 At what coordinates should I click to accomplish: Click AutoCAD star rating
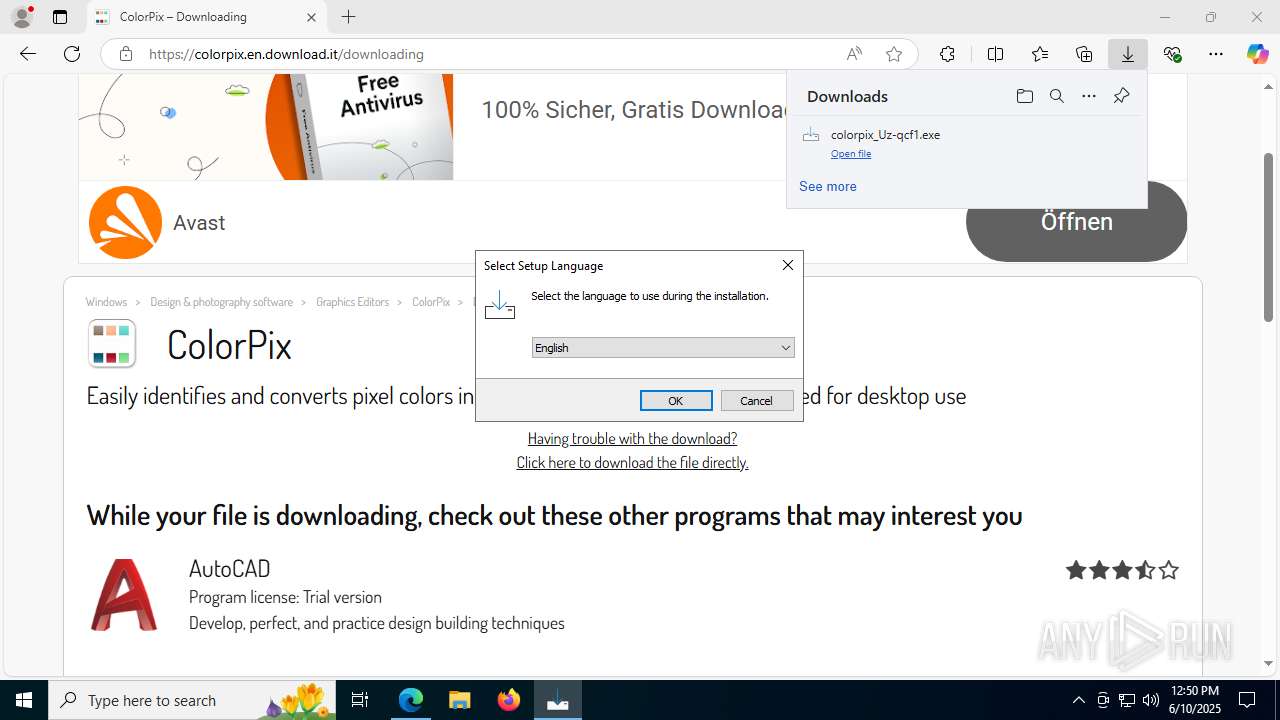pos(1122,570)
